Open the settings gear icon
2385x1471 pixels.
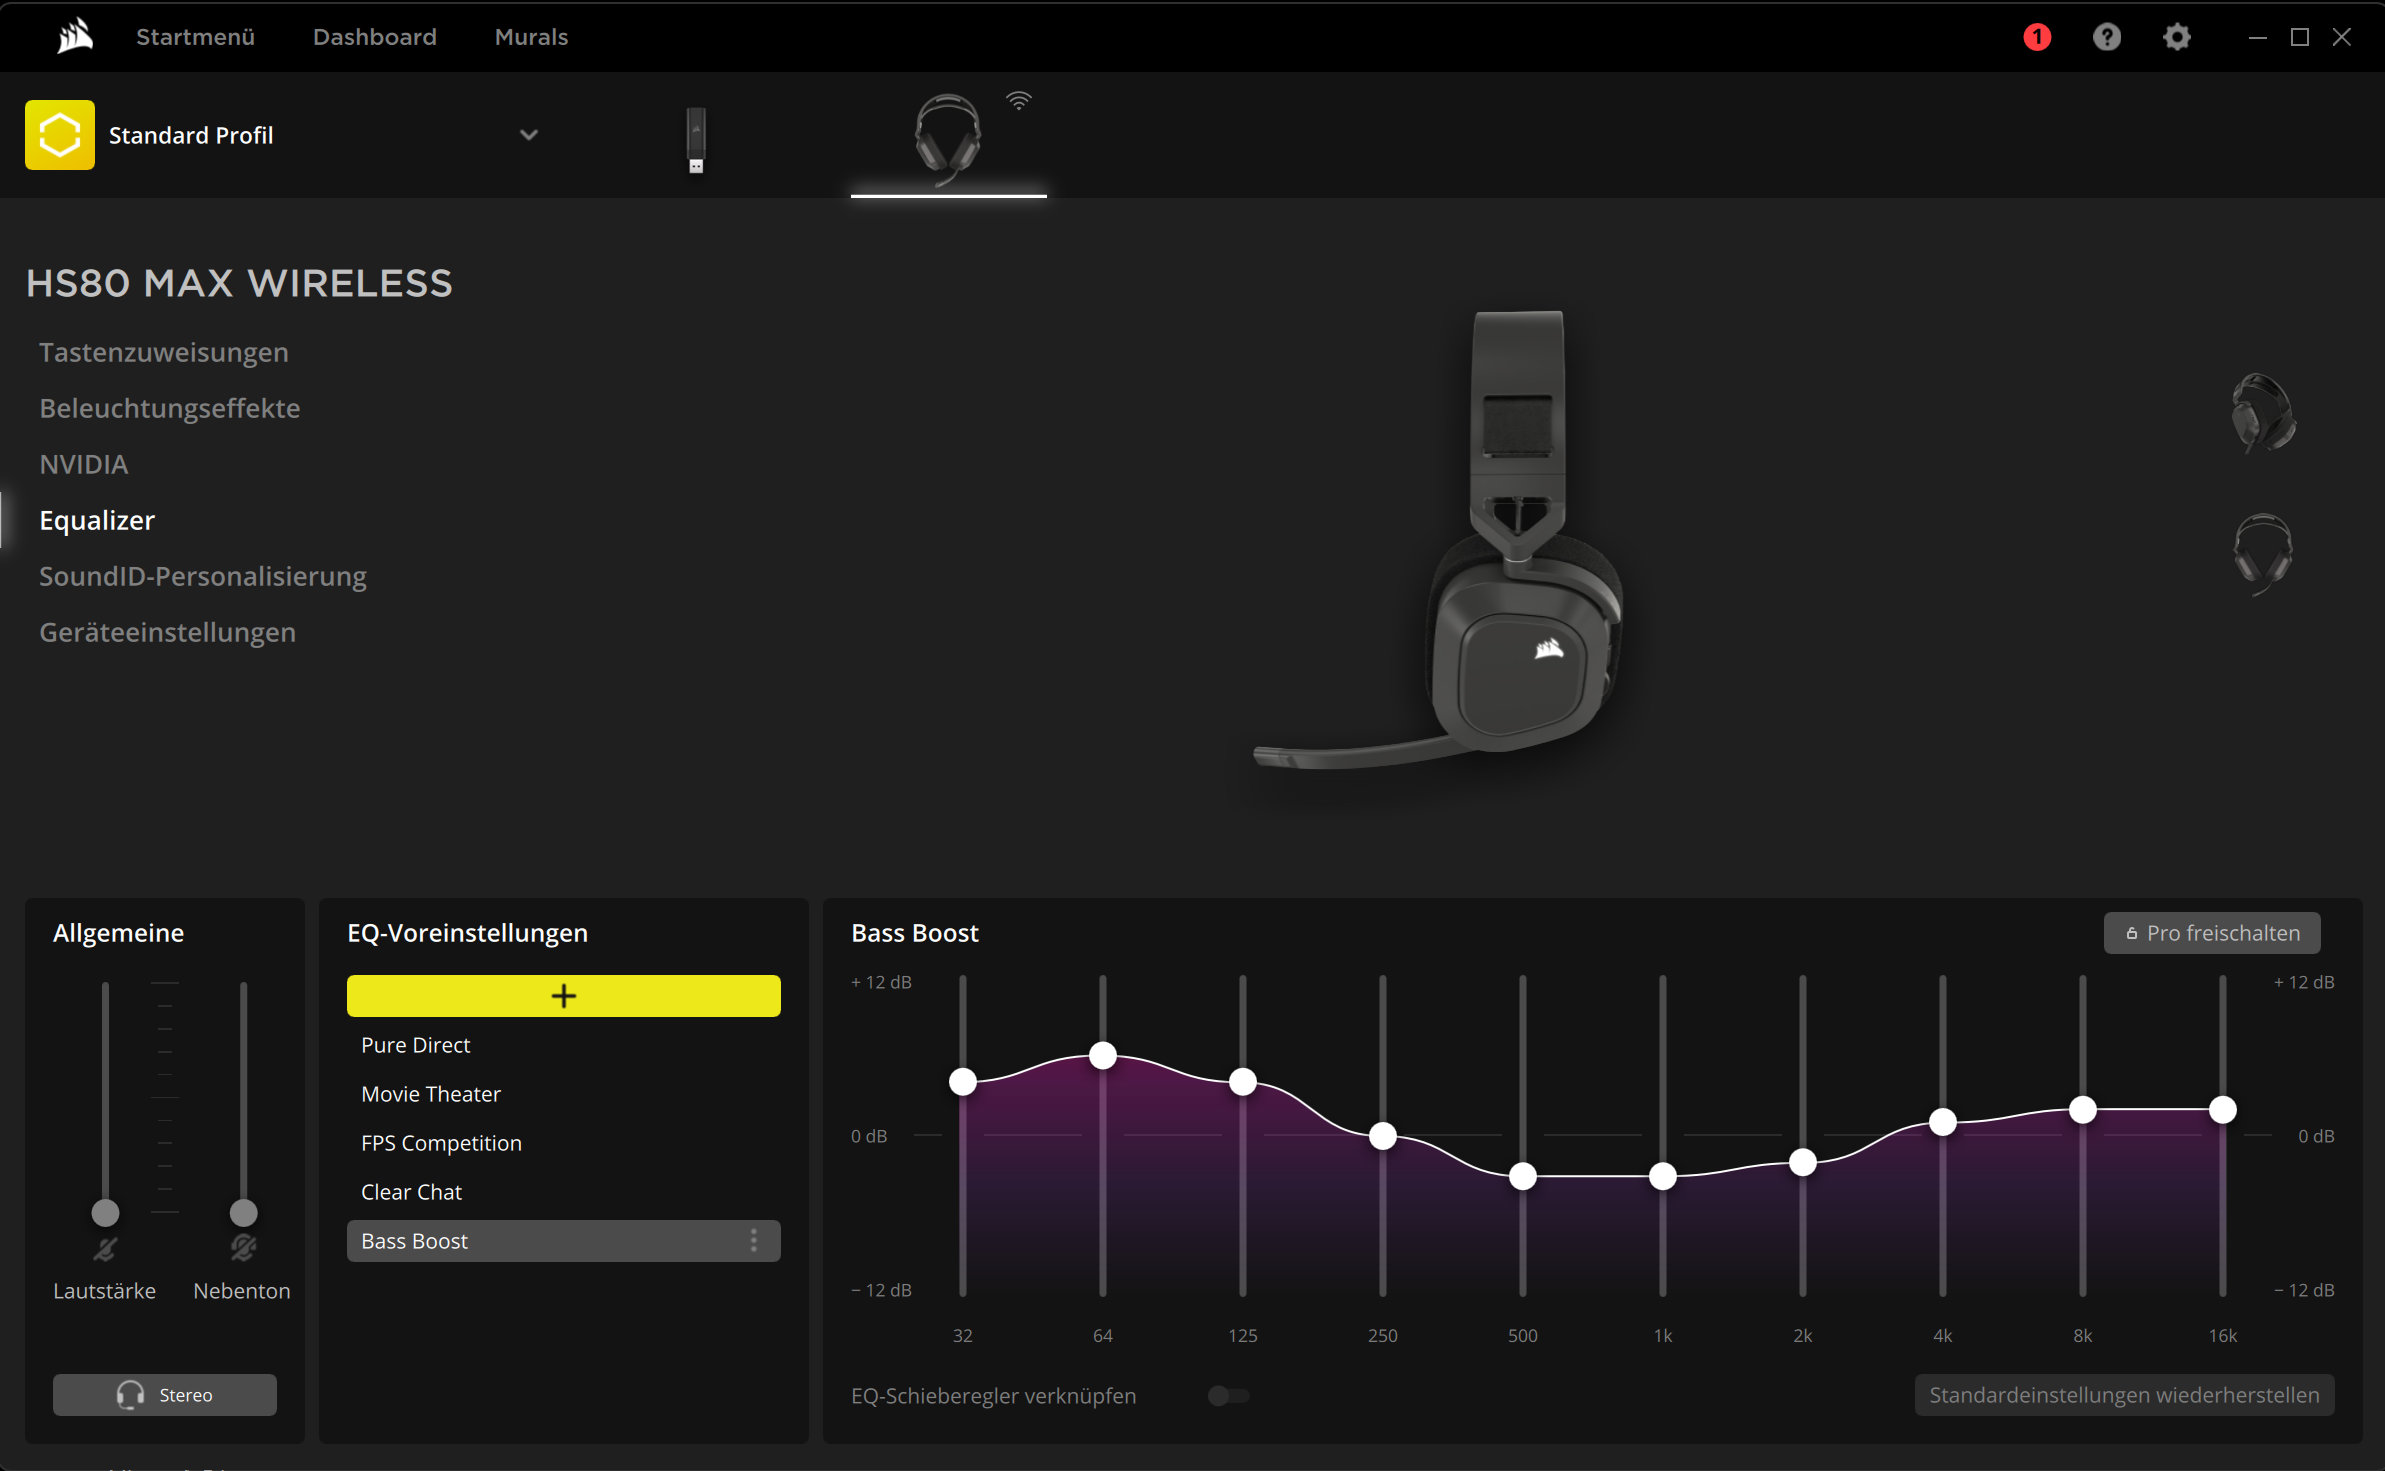pyautogui.click(x=2177, y=37)
